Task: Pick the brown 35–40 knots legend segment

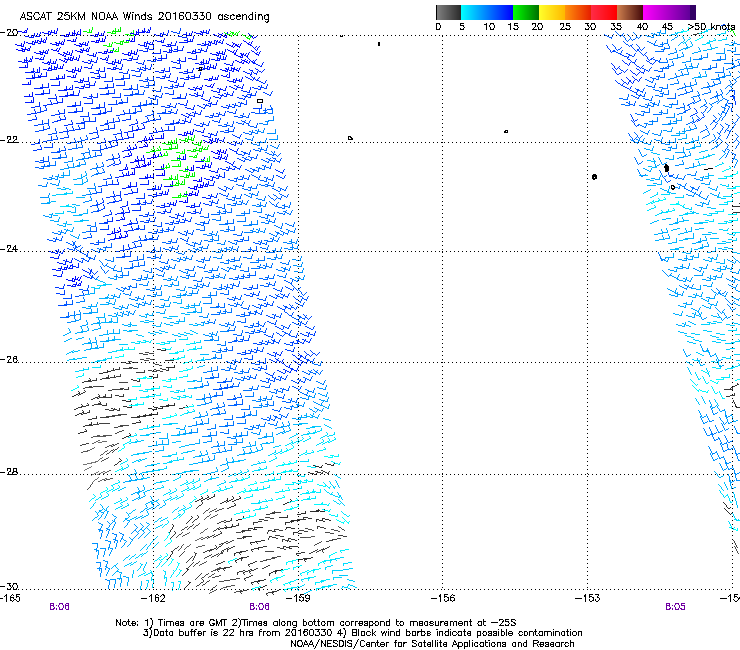Action: [x=630, y=12]
